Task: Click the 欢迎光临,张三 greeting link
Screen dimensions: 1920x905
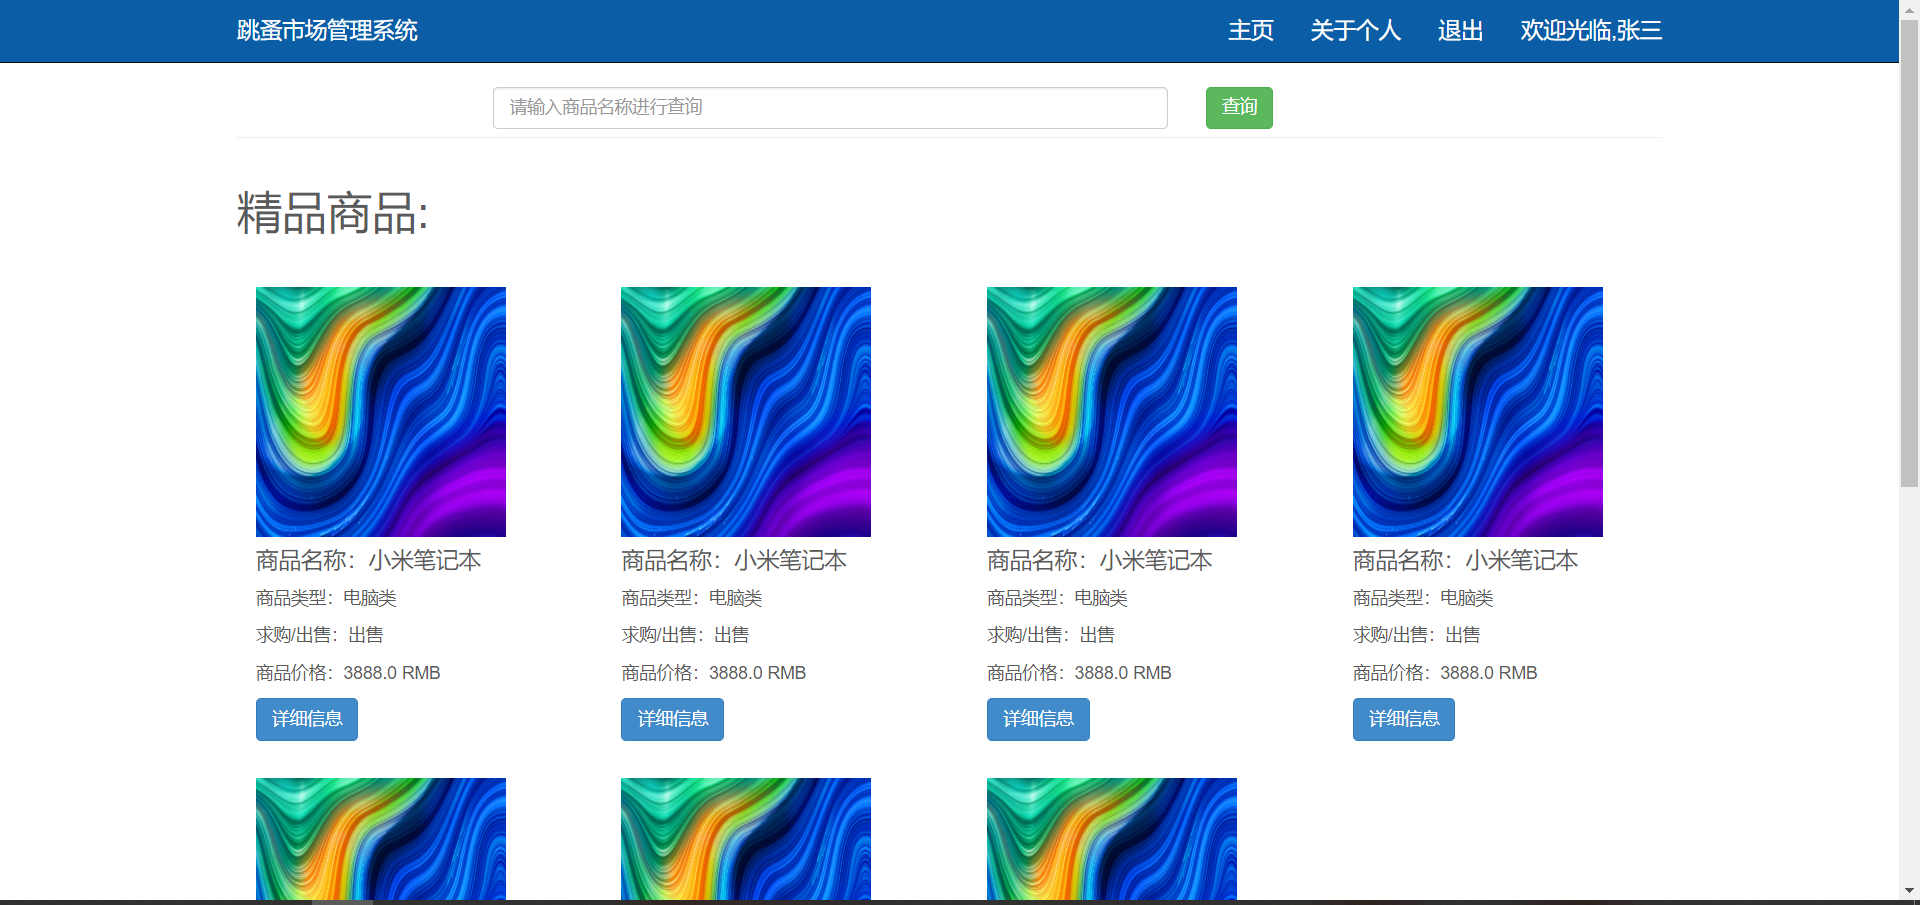Action: click(1591, 31)
